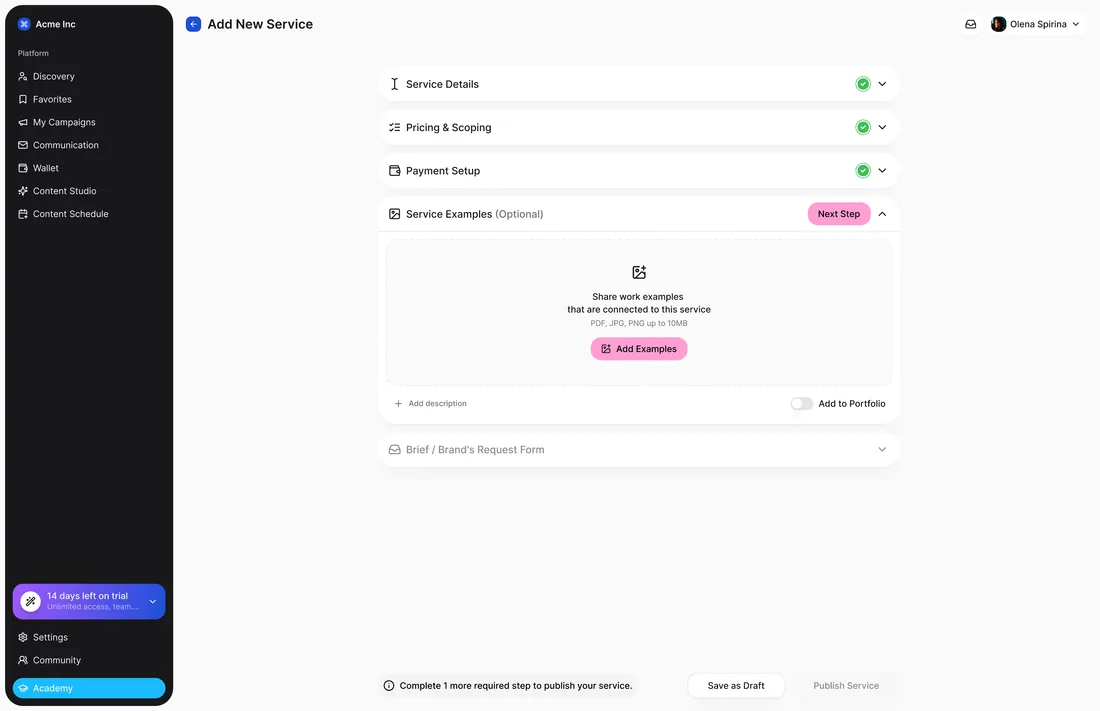Click the Community people icon
The width and height of the screenshot is (1100, 711).
point(22,660)
